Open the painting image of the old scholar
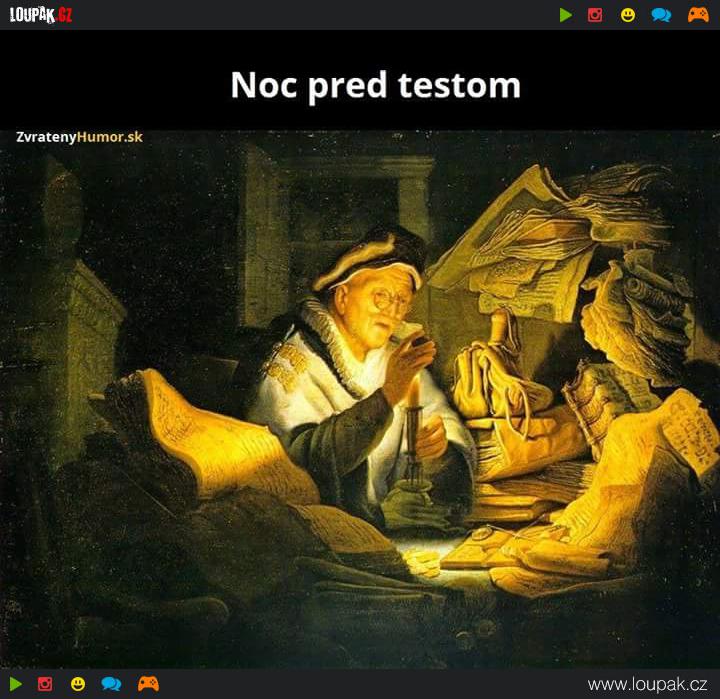This screenshot has width=720, height=699. (360, 399)
